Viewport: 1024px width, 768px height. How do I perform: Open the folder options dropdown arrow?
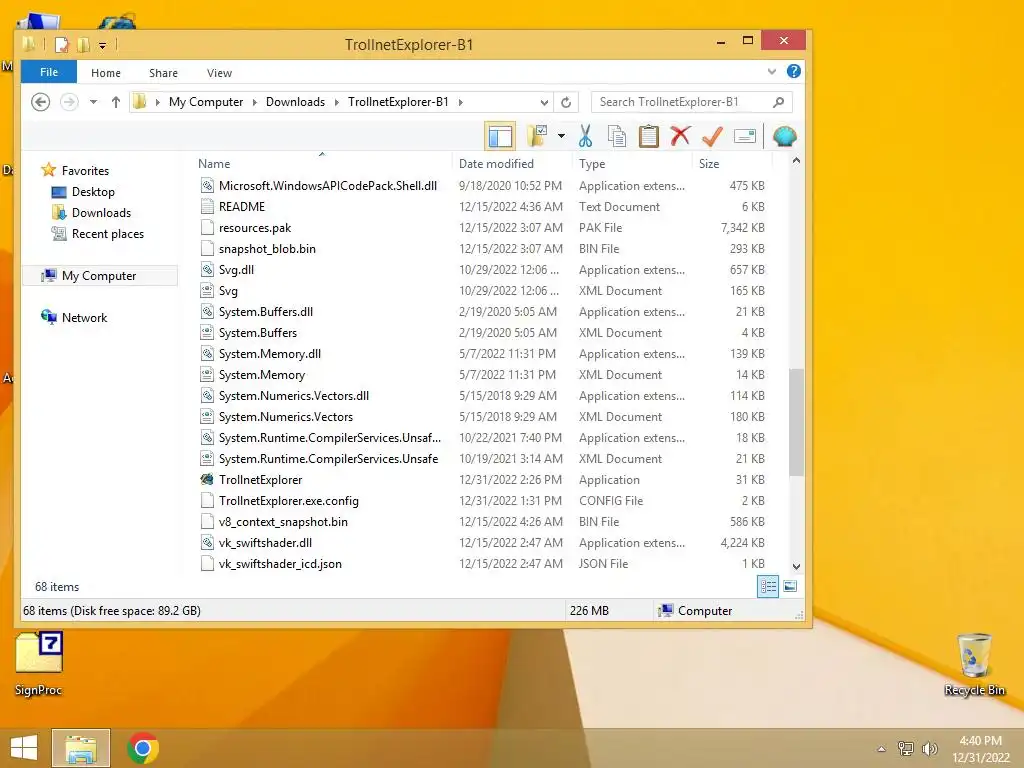click(561, 136)
